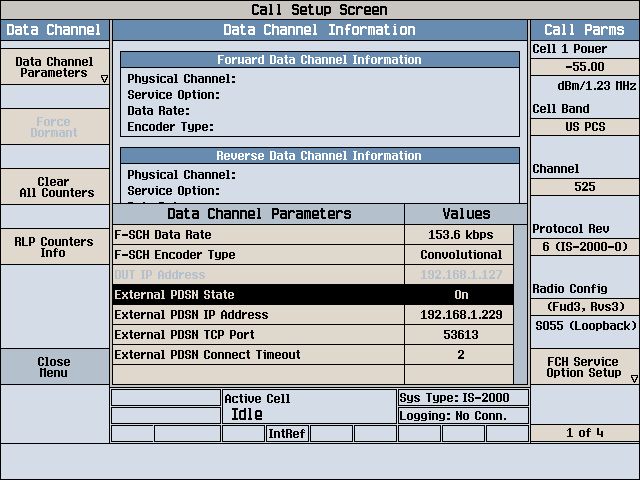Click the Reverse Data Channel Information header
The image size is (640, 480).
(x=320, y=156)
